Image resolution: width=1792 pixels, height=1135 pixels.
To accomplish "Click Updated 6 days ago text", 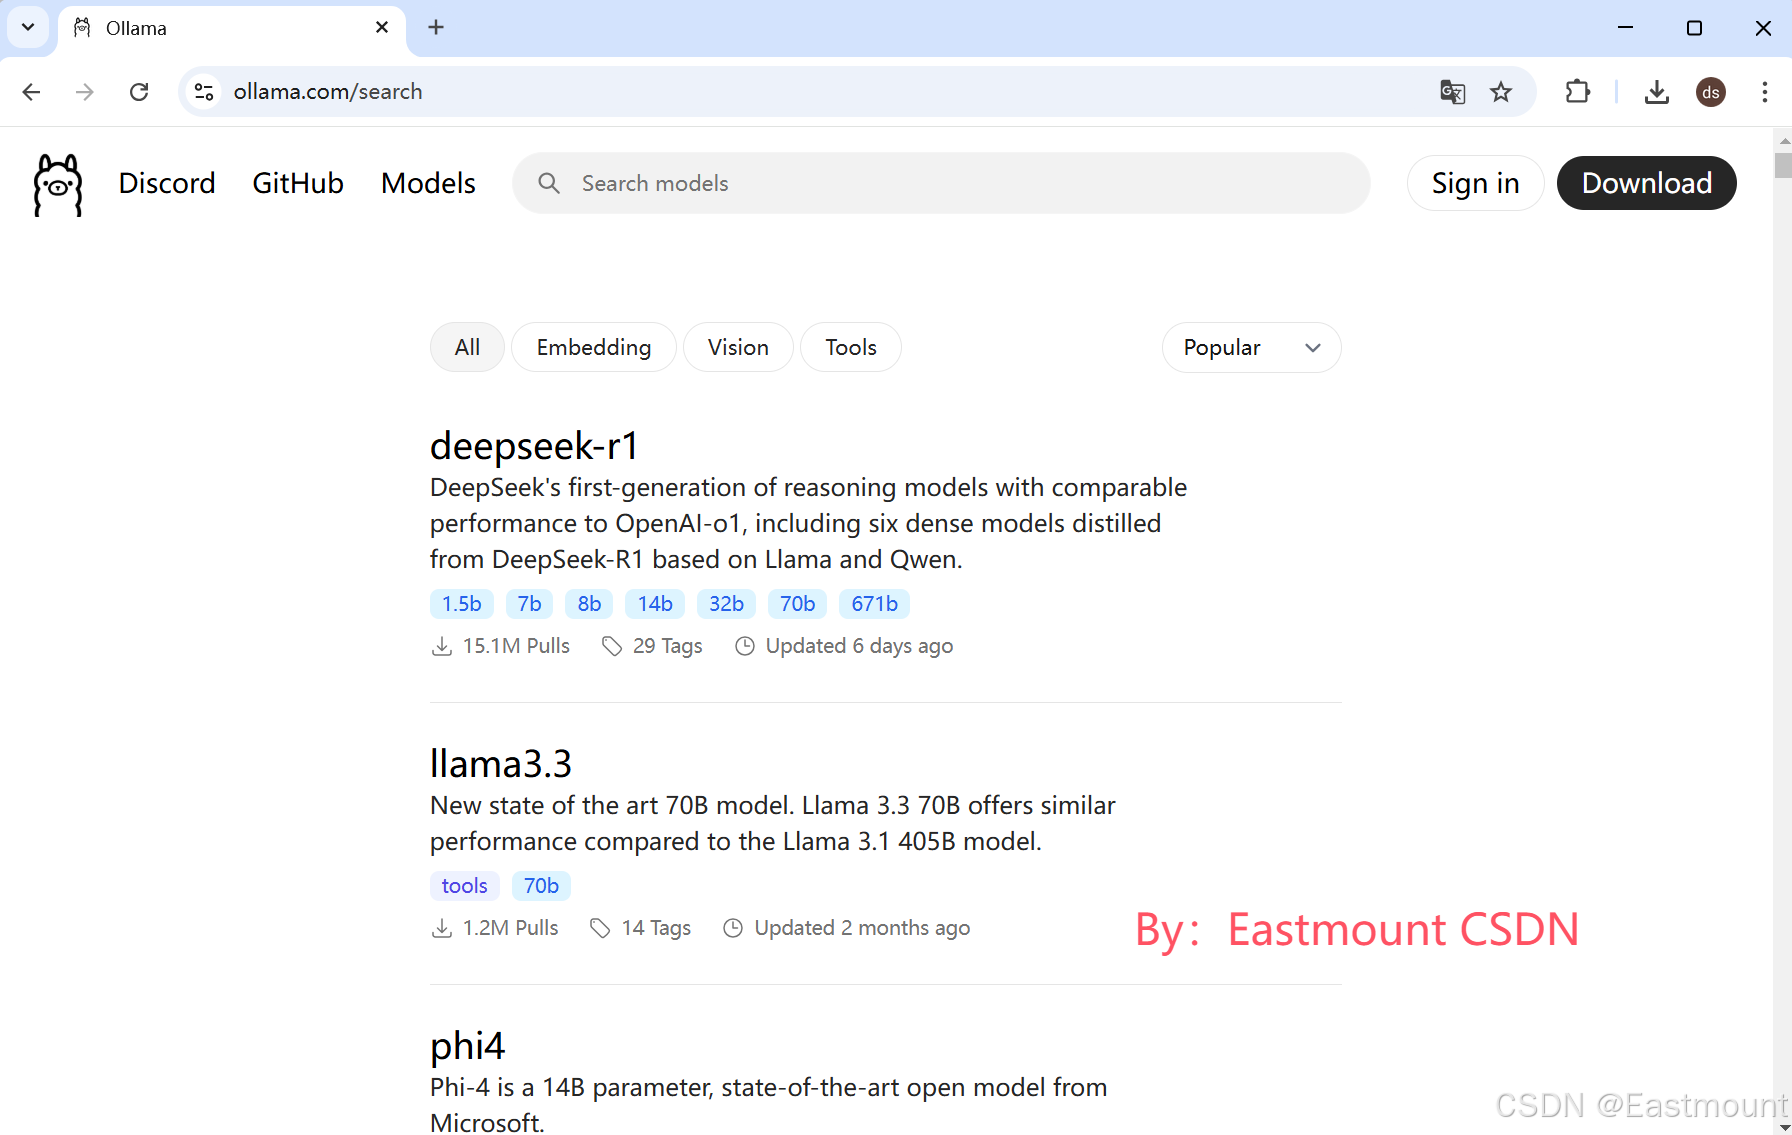I will pos(859,646).
